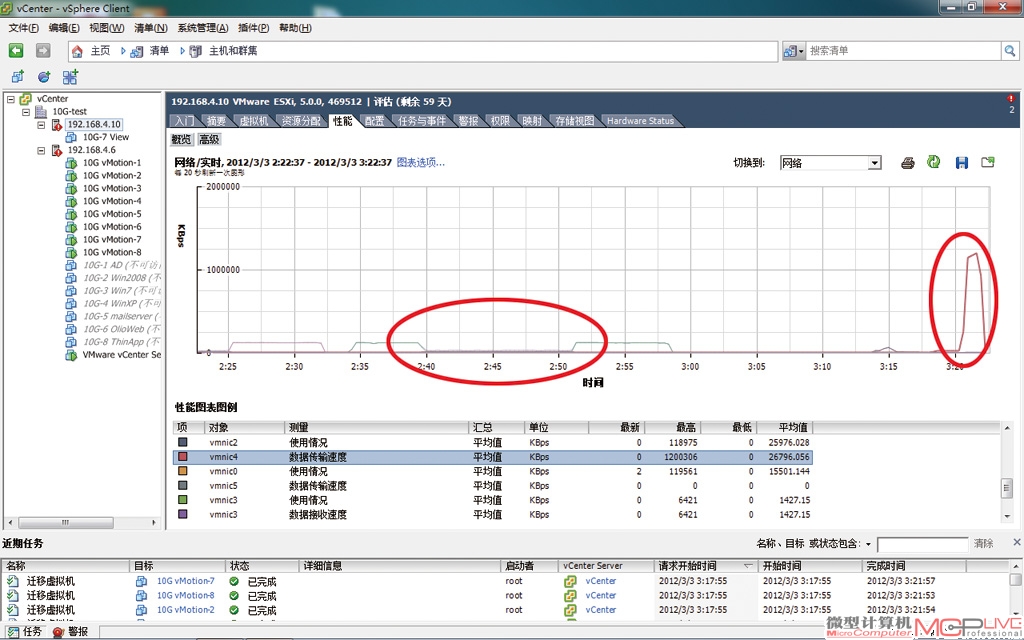This screenshot has width=1024, height=640.
Task: Collapse the 192.168.4.10 host node
Action: (40, 125)
